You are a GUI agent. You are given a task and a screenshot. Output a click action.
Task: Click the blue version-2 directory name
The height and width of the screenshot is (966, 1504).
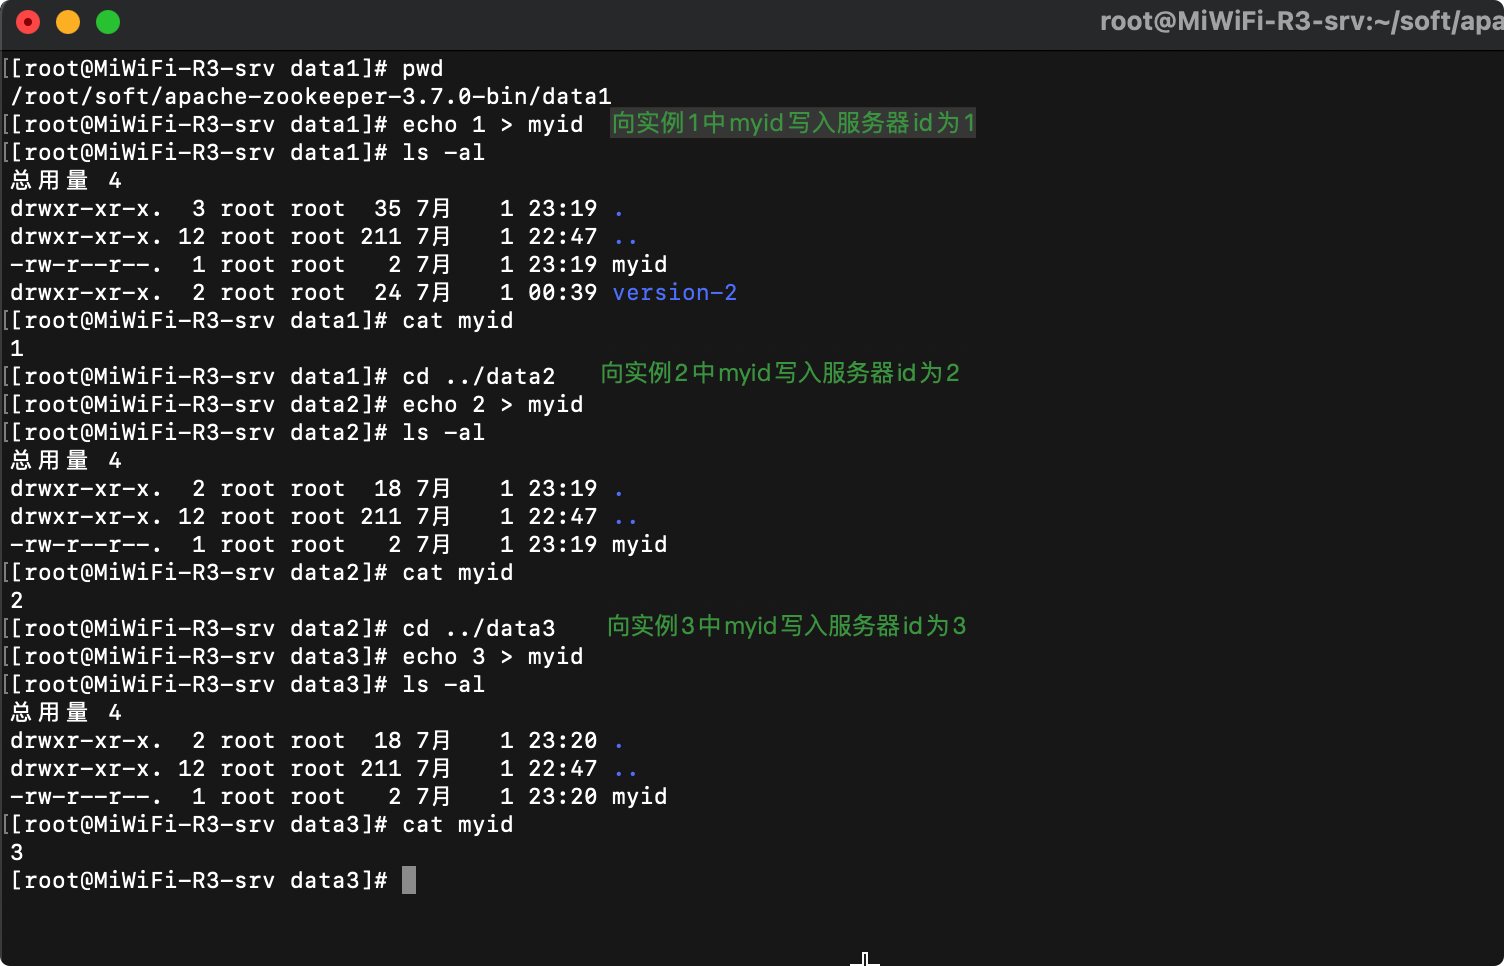(x=674, y=293)
